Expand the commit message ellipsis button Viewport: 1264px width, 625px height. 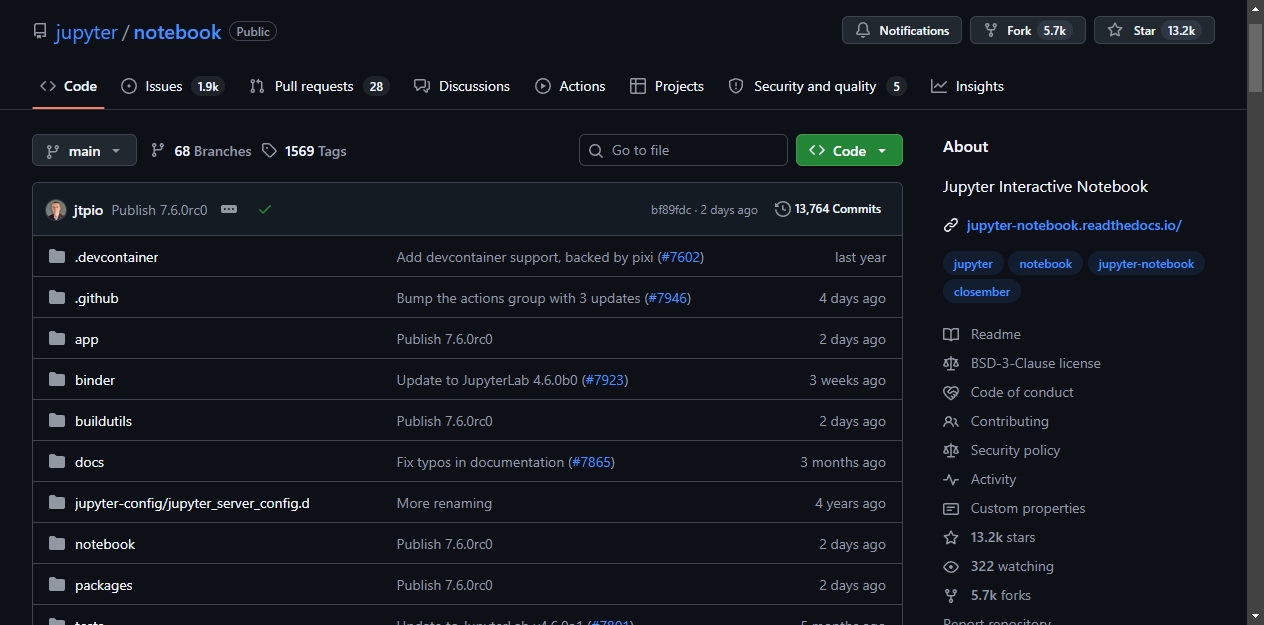click(x=229, y=209)
